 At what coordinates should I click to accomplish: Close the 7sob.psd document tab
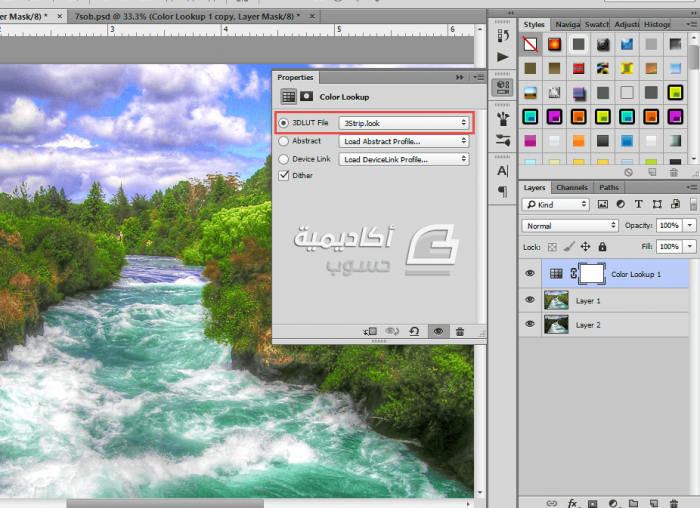(312, 17)
